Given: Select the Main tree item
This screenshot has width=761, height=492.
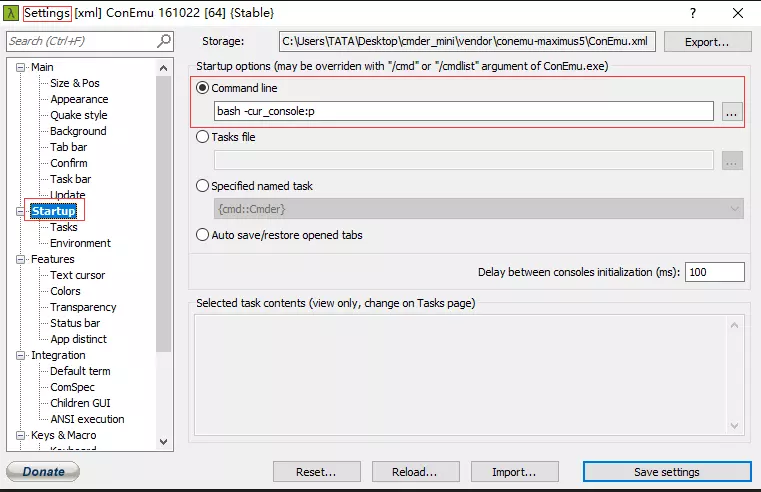Looking at the screenshot, I should (42, 67).
